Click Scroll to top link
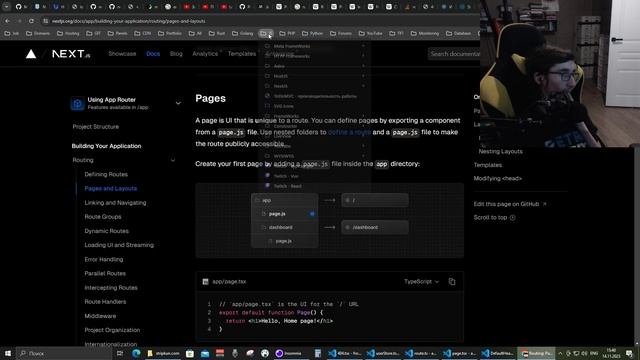 (494, 218)
